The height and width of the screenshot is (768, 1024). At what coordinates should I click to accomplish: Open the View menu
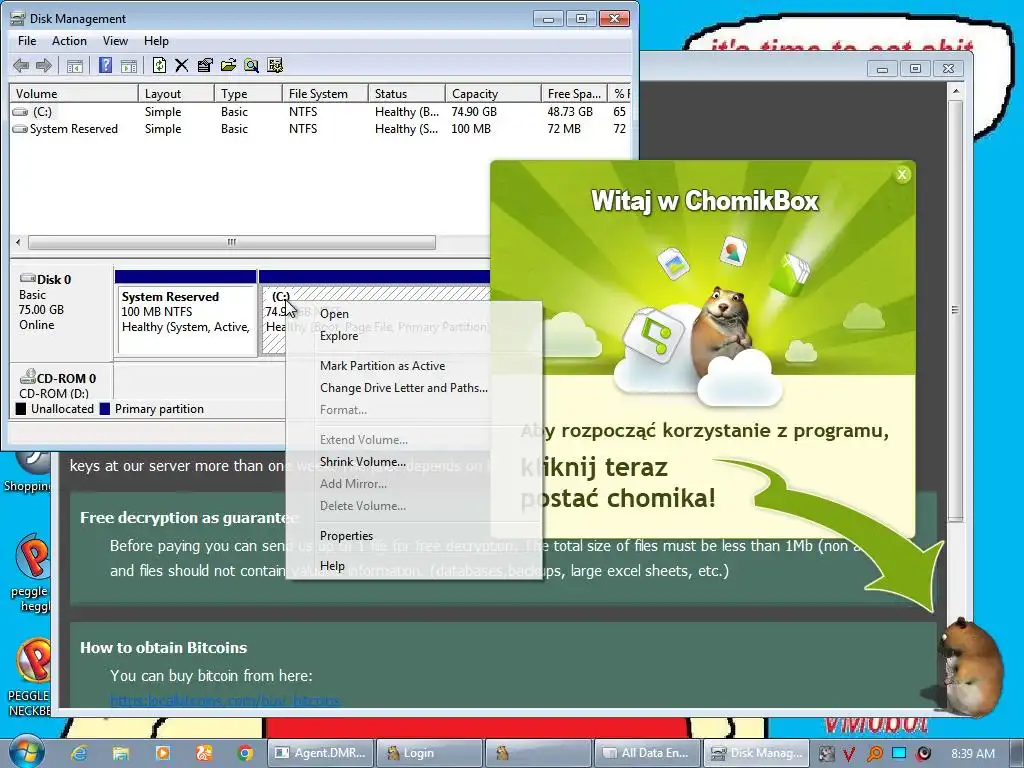115,40
